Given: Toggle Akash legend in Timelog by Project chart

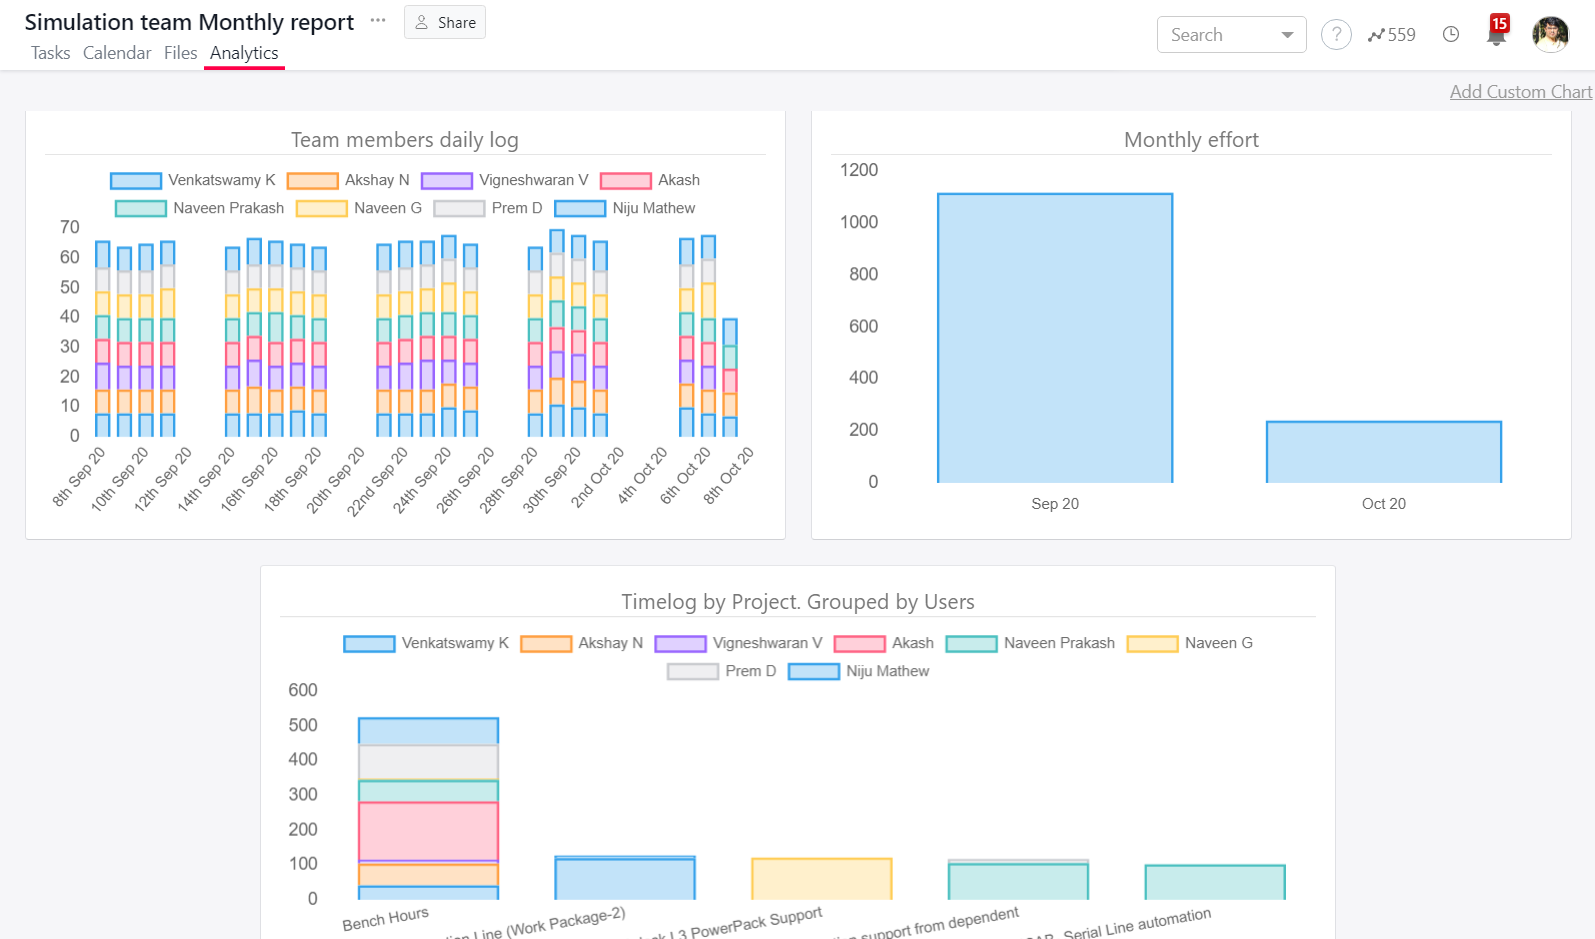Looking at the screenshot, I should coord(884,643).
